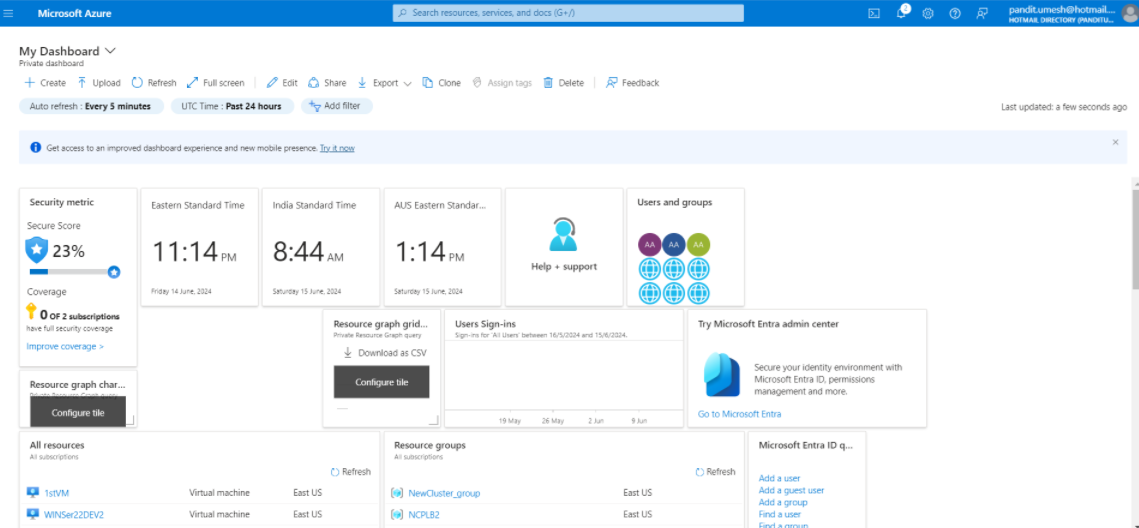Click the Microsoft Azure home title
The width and height of the screenshot is (1139, 528).
click(75, 13)
